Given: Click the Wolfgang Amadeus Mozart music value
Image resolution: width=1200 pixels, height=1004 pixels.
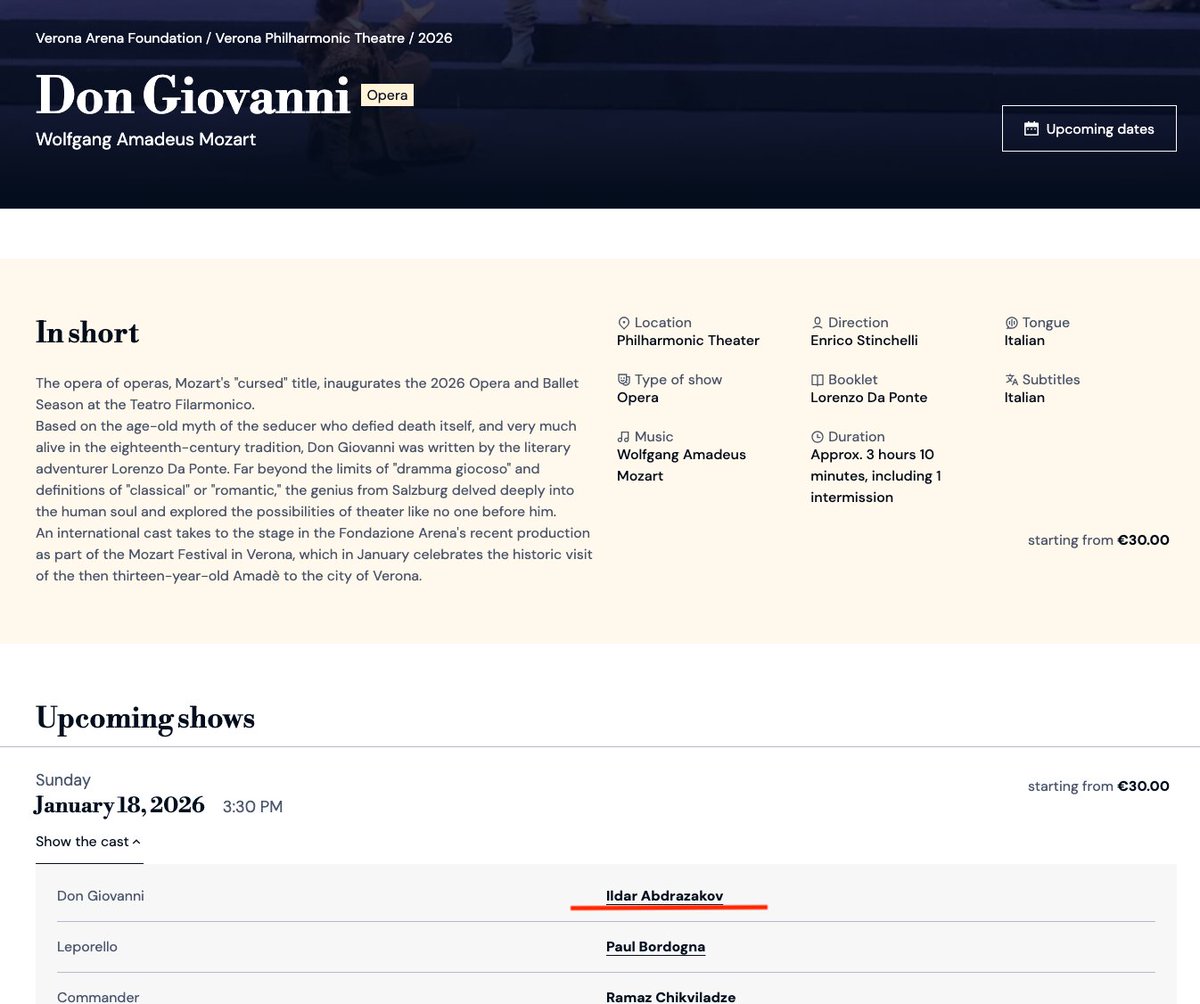Looking at the screenshot, I should tap(681, 465).
